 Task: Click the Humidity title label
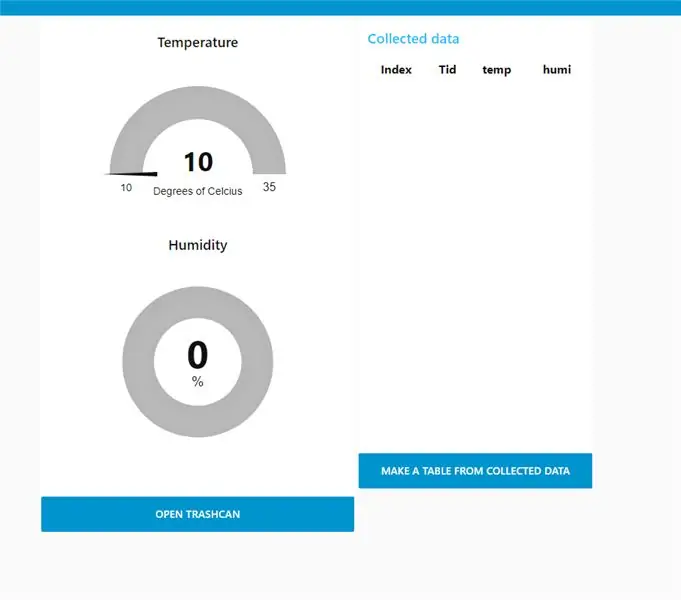198,245
